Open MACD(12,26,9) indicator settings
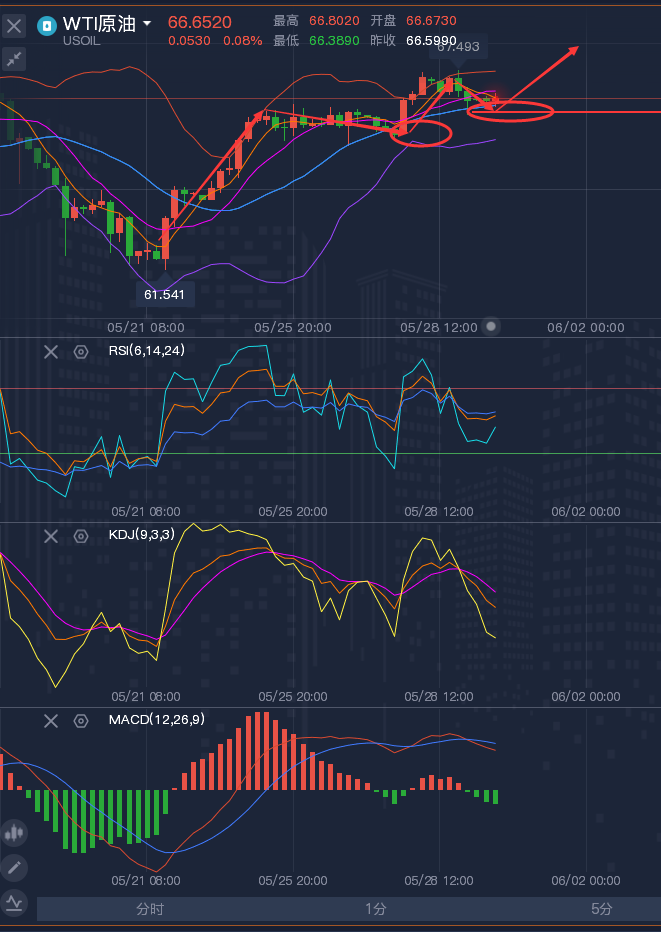 click(81, 720)
